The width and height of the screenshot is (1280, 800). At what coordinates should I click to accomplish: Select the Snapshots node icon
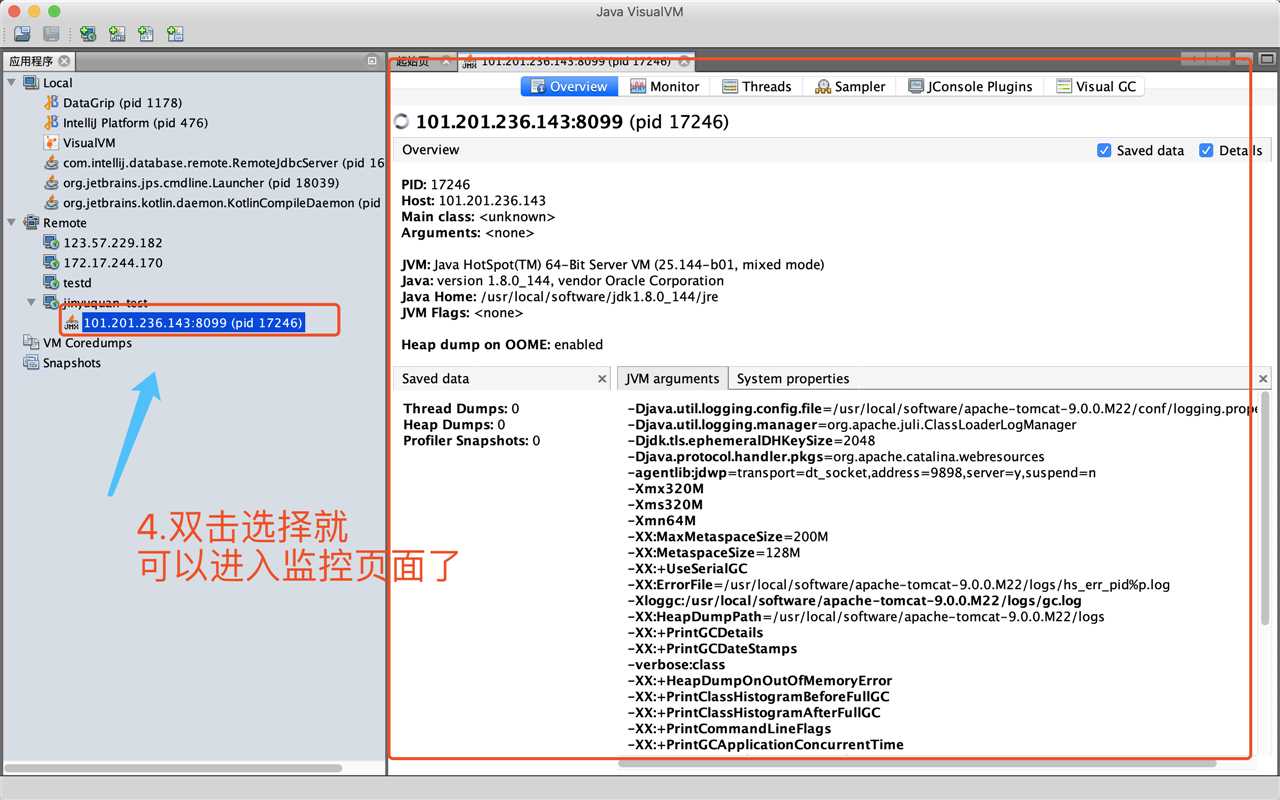pyautogui.click(x=31, y=363)
